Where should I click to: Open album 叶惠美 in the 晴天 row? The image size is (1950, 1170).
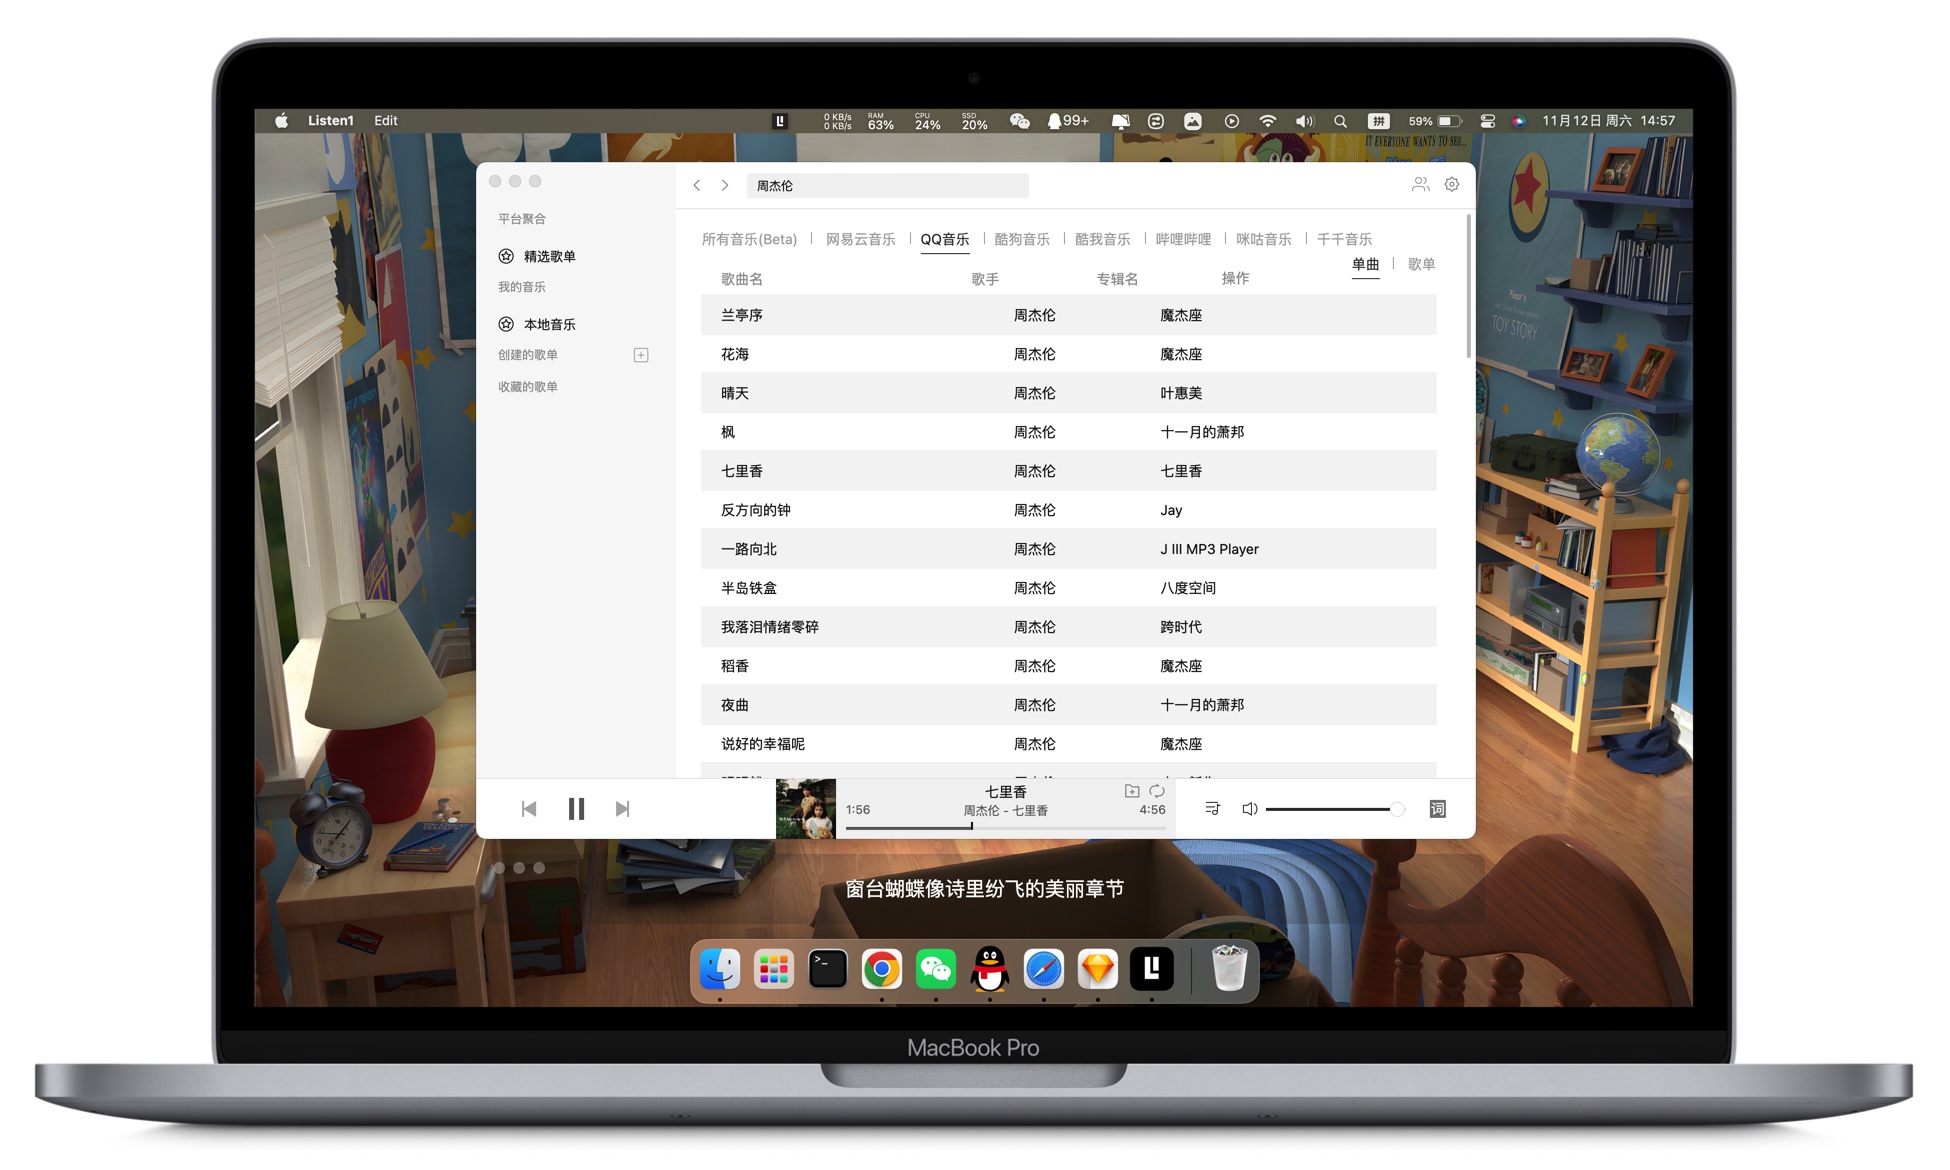1181,393
